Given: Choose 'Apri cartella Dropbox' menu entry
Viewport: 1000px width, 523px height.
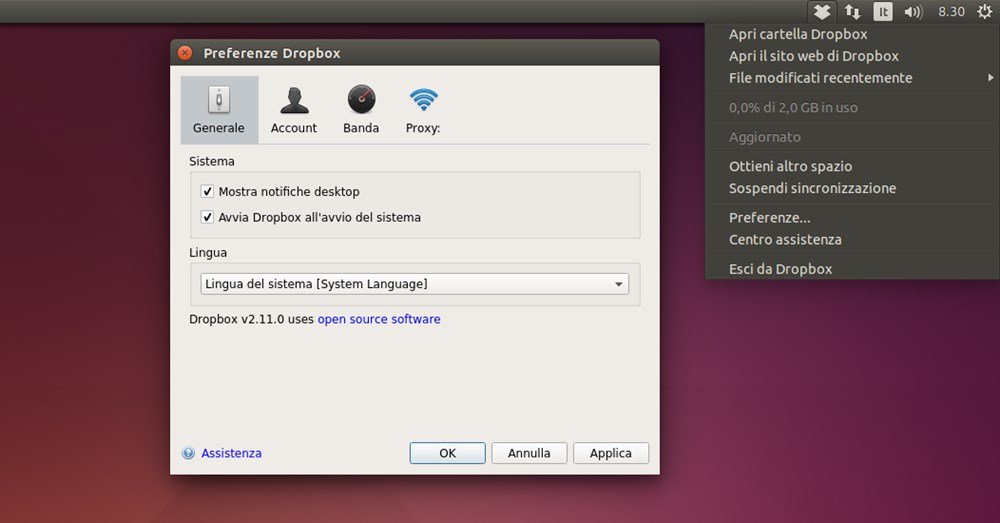Looking at the screenshot, I should (x=798, y=34).
